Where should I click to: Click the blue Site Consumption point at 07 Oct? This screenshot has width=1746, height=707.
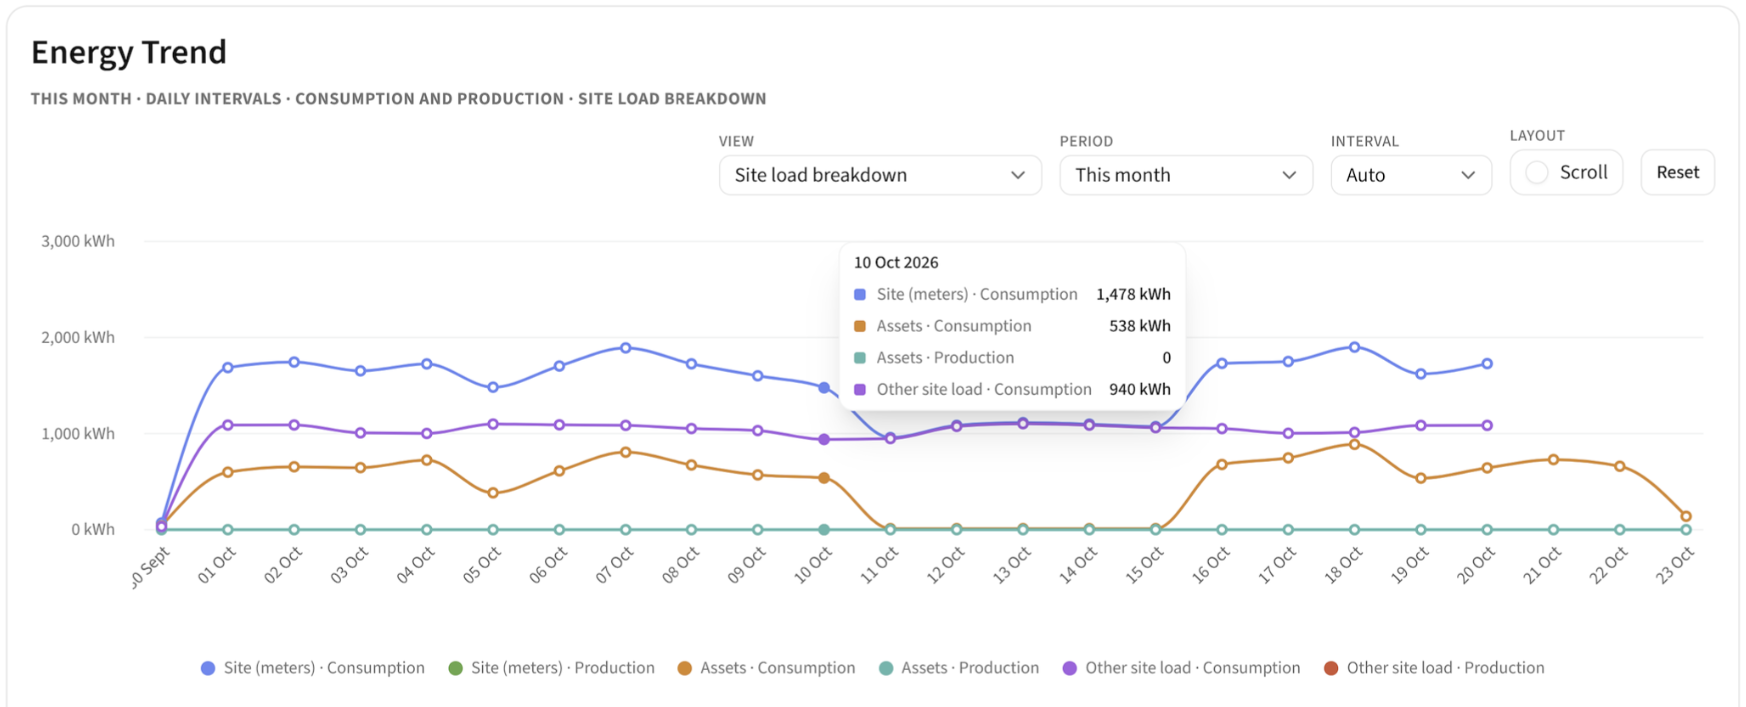[626, 348]
